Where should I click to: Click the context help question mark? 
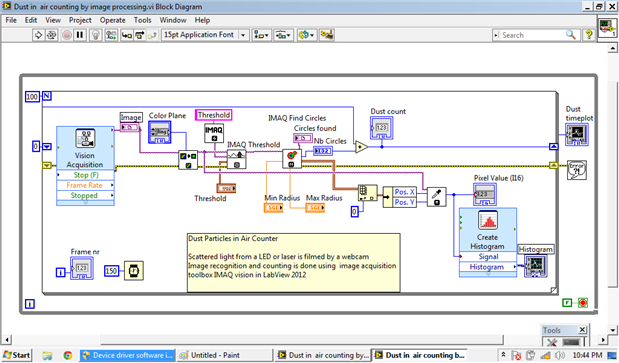589,35
